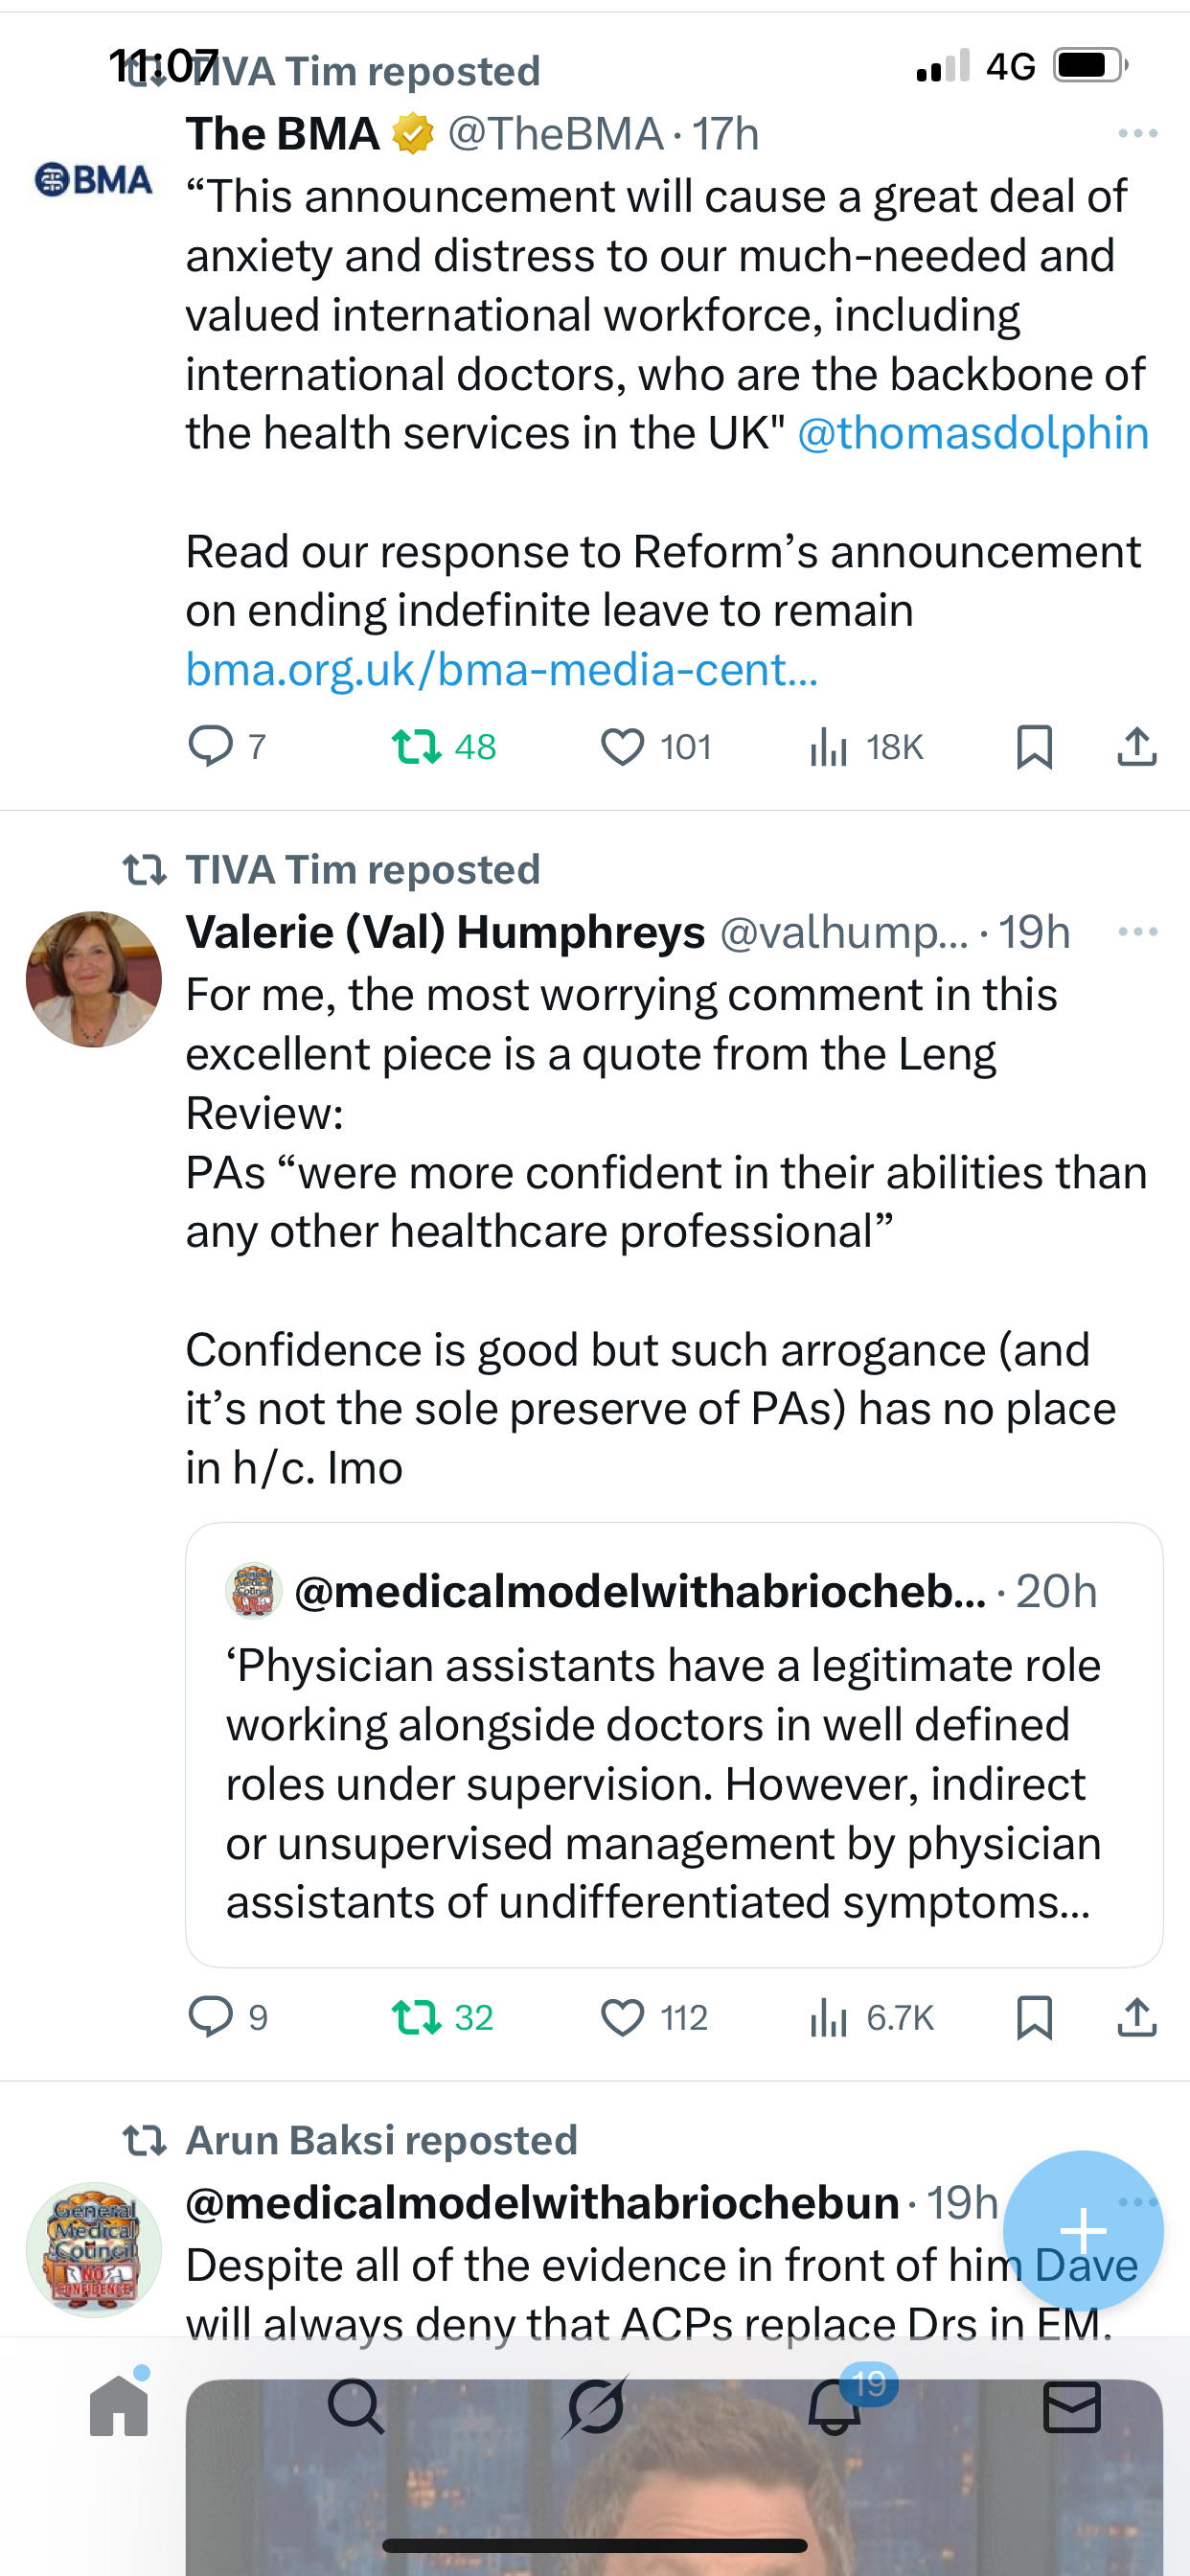Share Valerie Humphreys post
Viewport: 1190px width, 2576px height.
click(1137, 2017)
